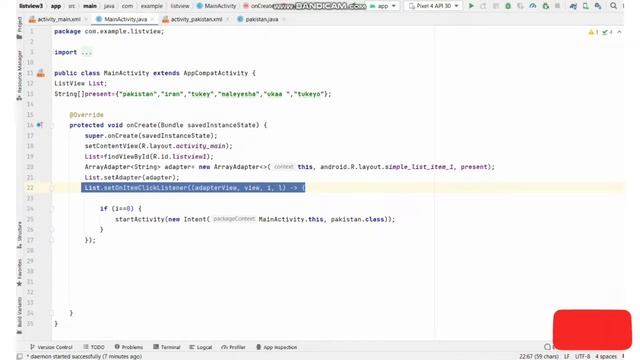Click the "@Override" annotation on line 15
The height and width of the screenshot is (360, 640).
tap(87, 115)
